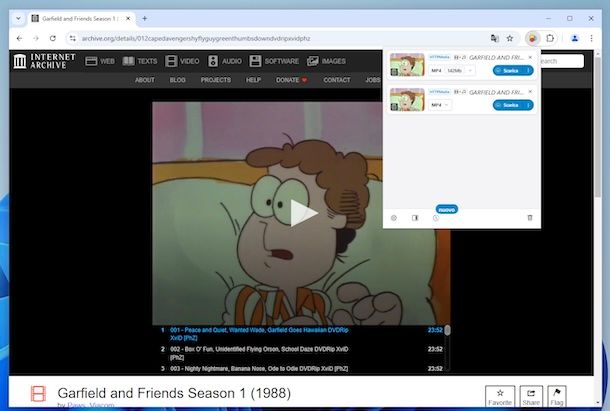The image size is (610, 411).
Task: Open the IMAGES section of Internet Archive
Action: pyautogui.click(x=326, y=61)
